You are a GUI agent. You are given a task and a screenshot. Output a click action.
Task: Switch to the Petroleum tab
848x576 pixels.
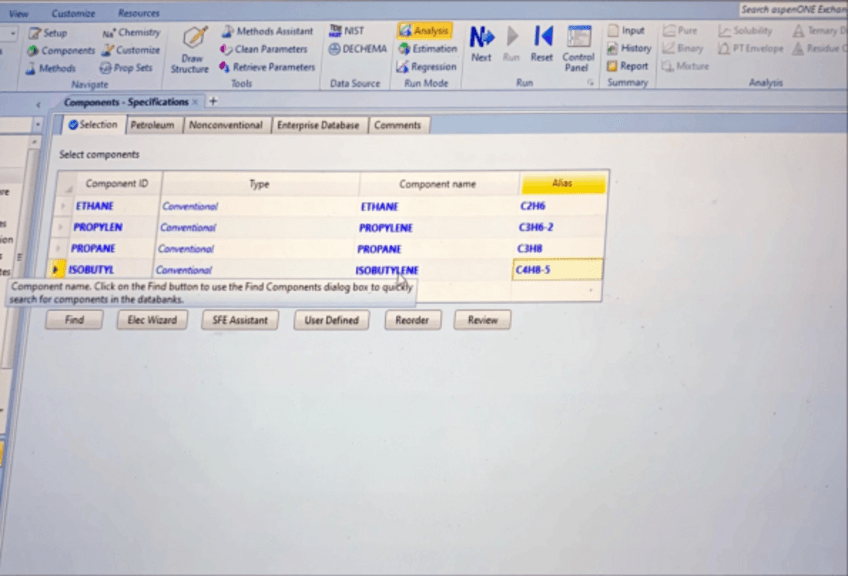click(153, 125)
